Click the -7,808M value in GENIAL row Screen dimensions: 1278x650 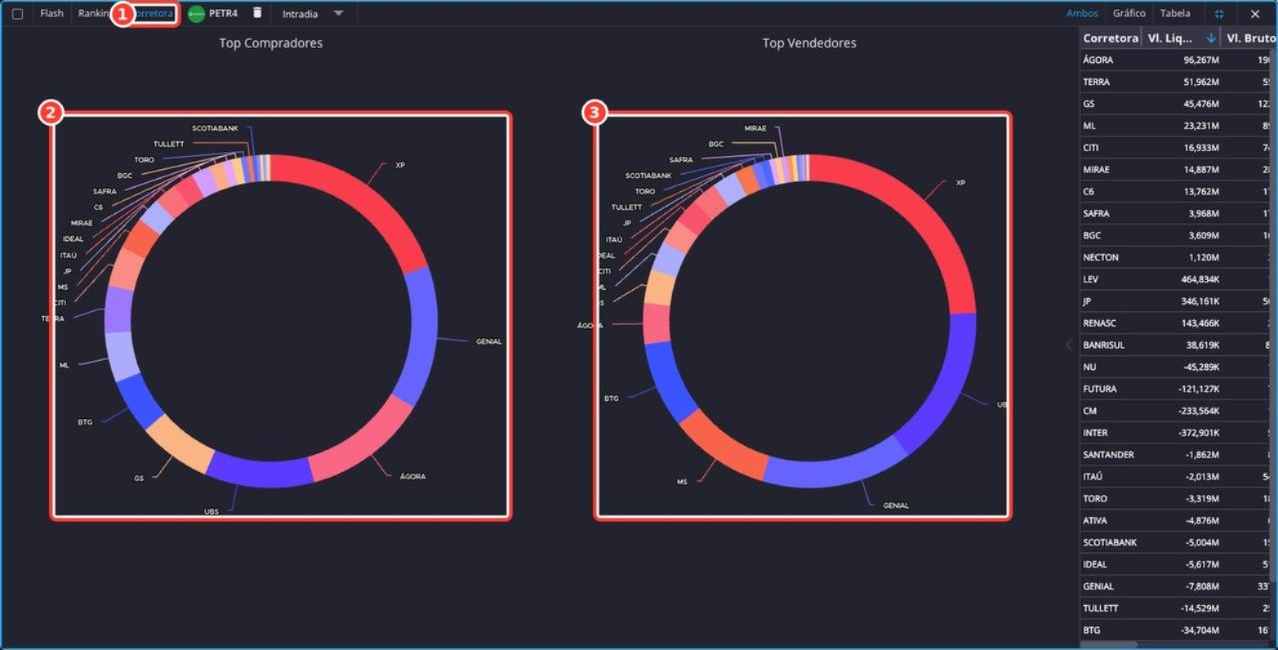(1201, 586)
